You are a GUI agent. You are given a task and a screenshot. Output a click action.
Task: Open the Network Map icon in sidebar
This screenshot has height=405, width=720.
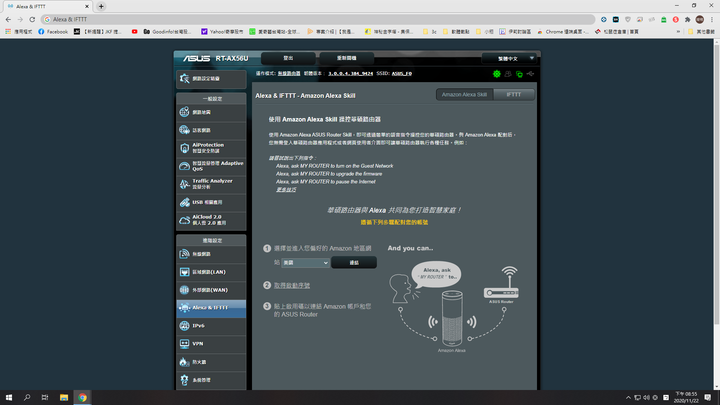pyautogui.click(x=185, y=112)
